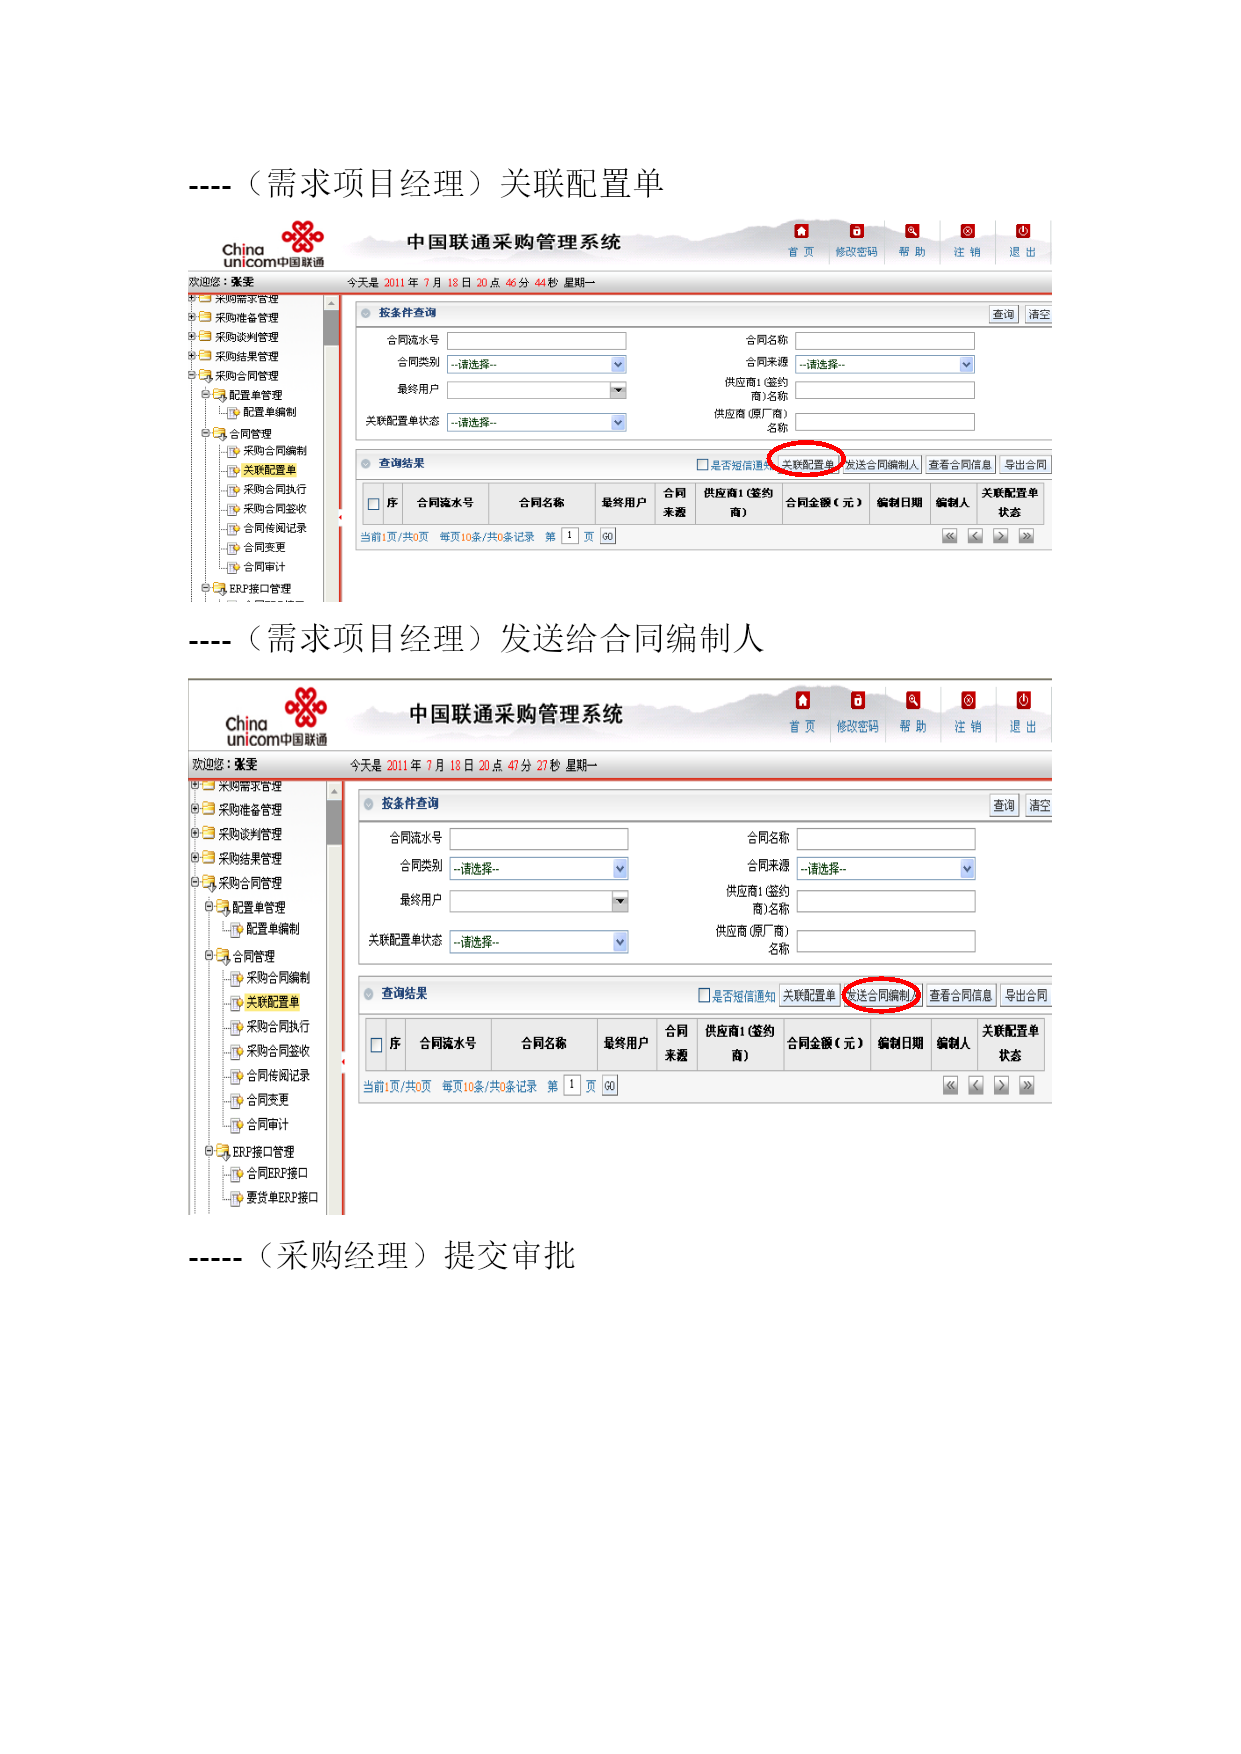This screenshot has height=1754, width=1241.
Task: Click the 注销 icon in upper screenshot
Action: pos(967,231)
